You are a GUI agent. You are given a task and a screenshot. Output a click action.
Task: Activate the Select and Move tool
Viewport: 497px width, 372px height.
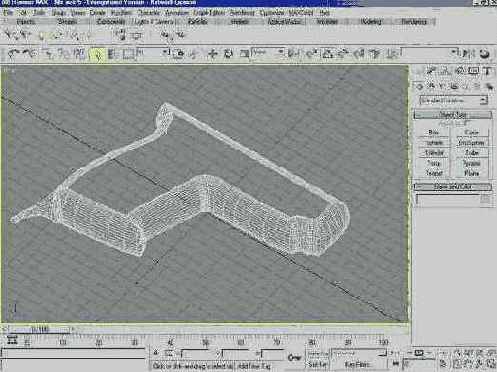coord(212,54)
